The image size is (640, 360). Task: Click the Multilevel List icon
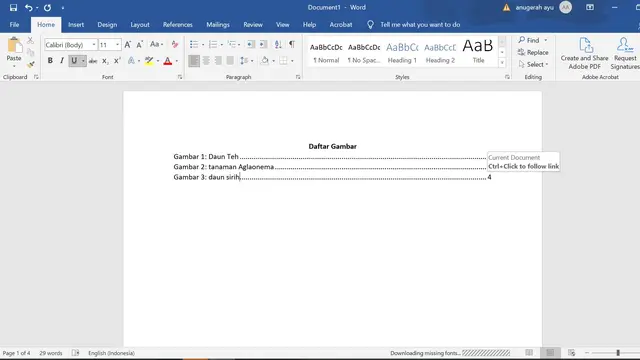pyautogui.click(x=232, y=44)
